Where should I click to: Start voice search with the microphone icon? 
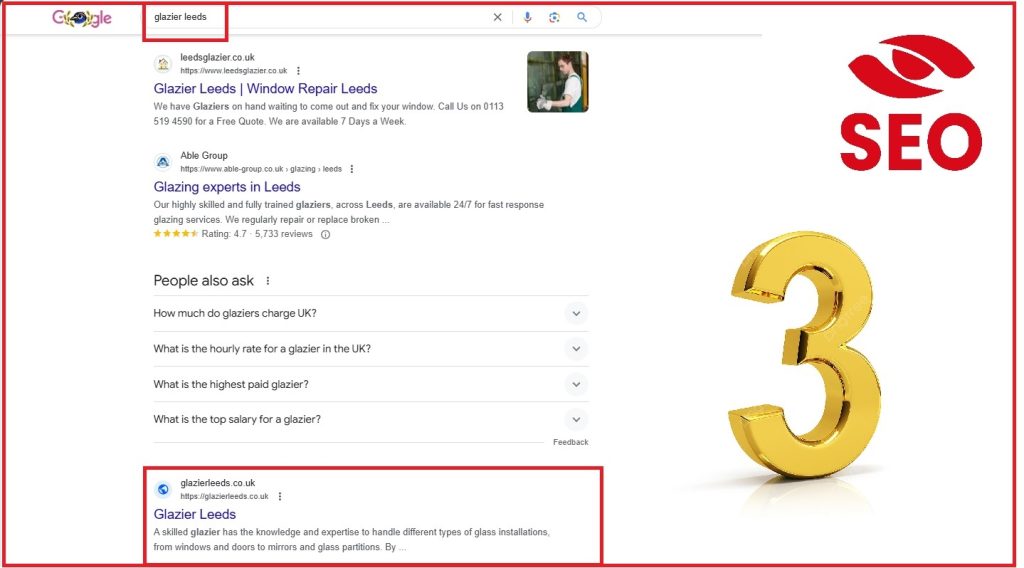coord(527,17)
